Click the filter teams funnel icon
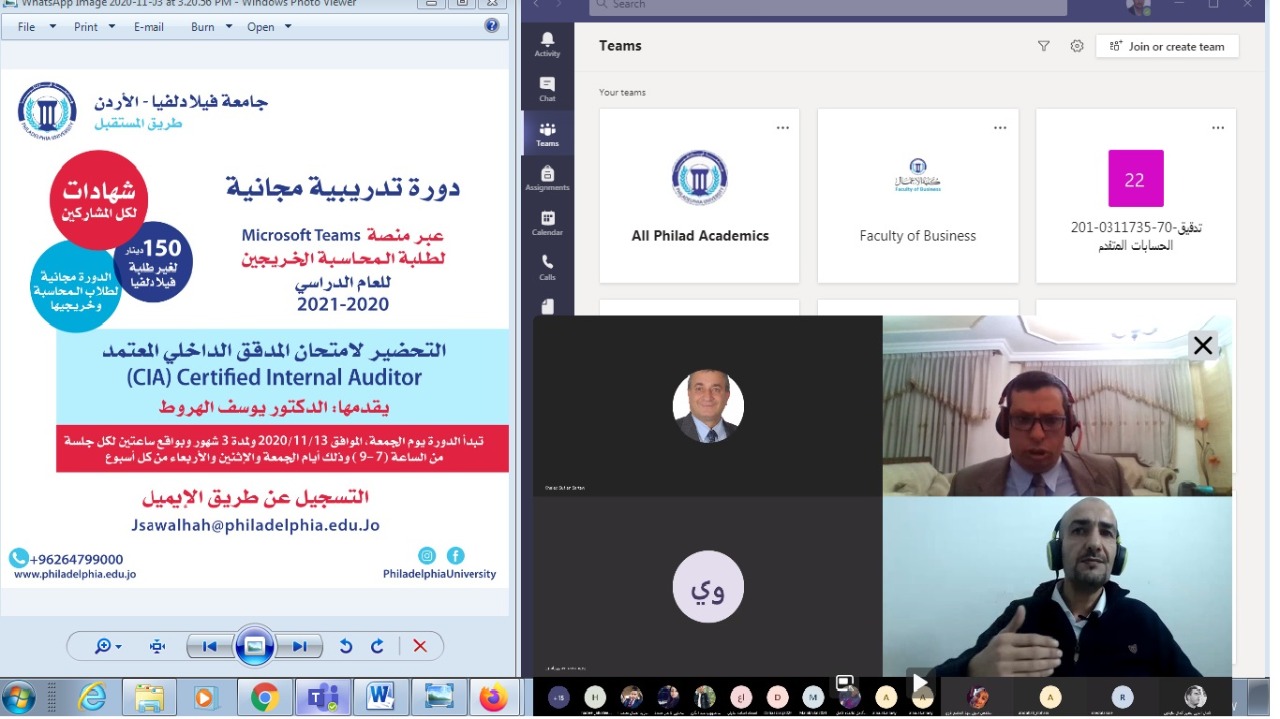This screenshot has width=1280, height=719. 1043,46
